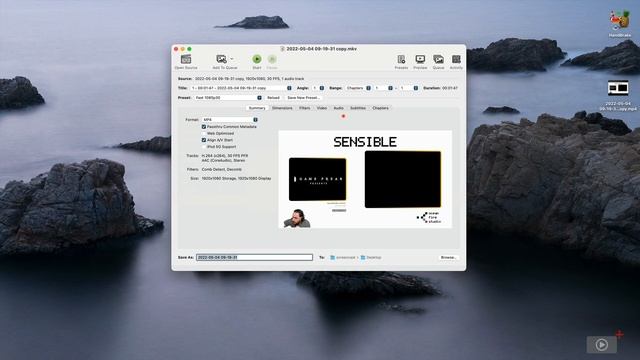Click the Duration 00:01:47 value
Image resolution: width=640 pixels, height=360 pixels.
[450, 88]
